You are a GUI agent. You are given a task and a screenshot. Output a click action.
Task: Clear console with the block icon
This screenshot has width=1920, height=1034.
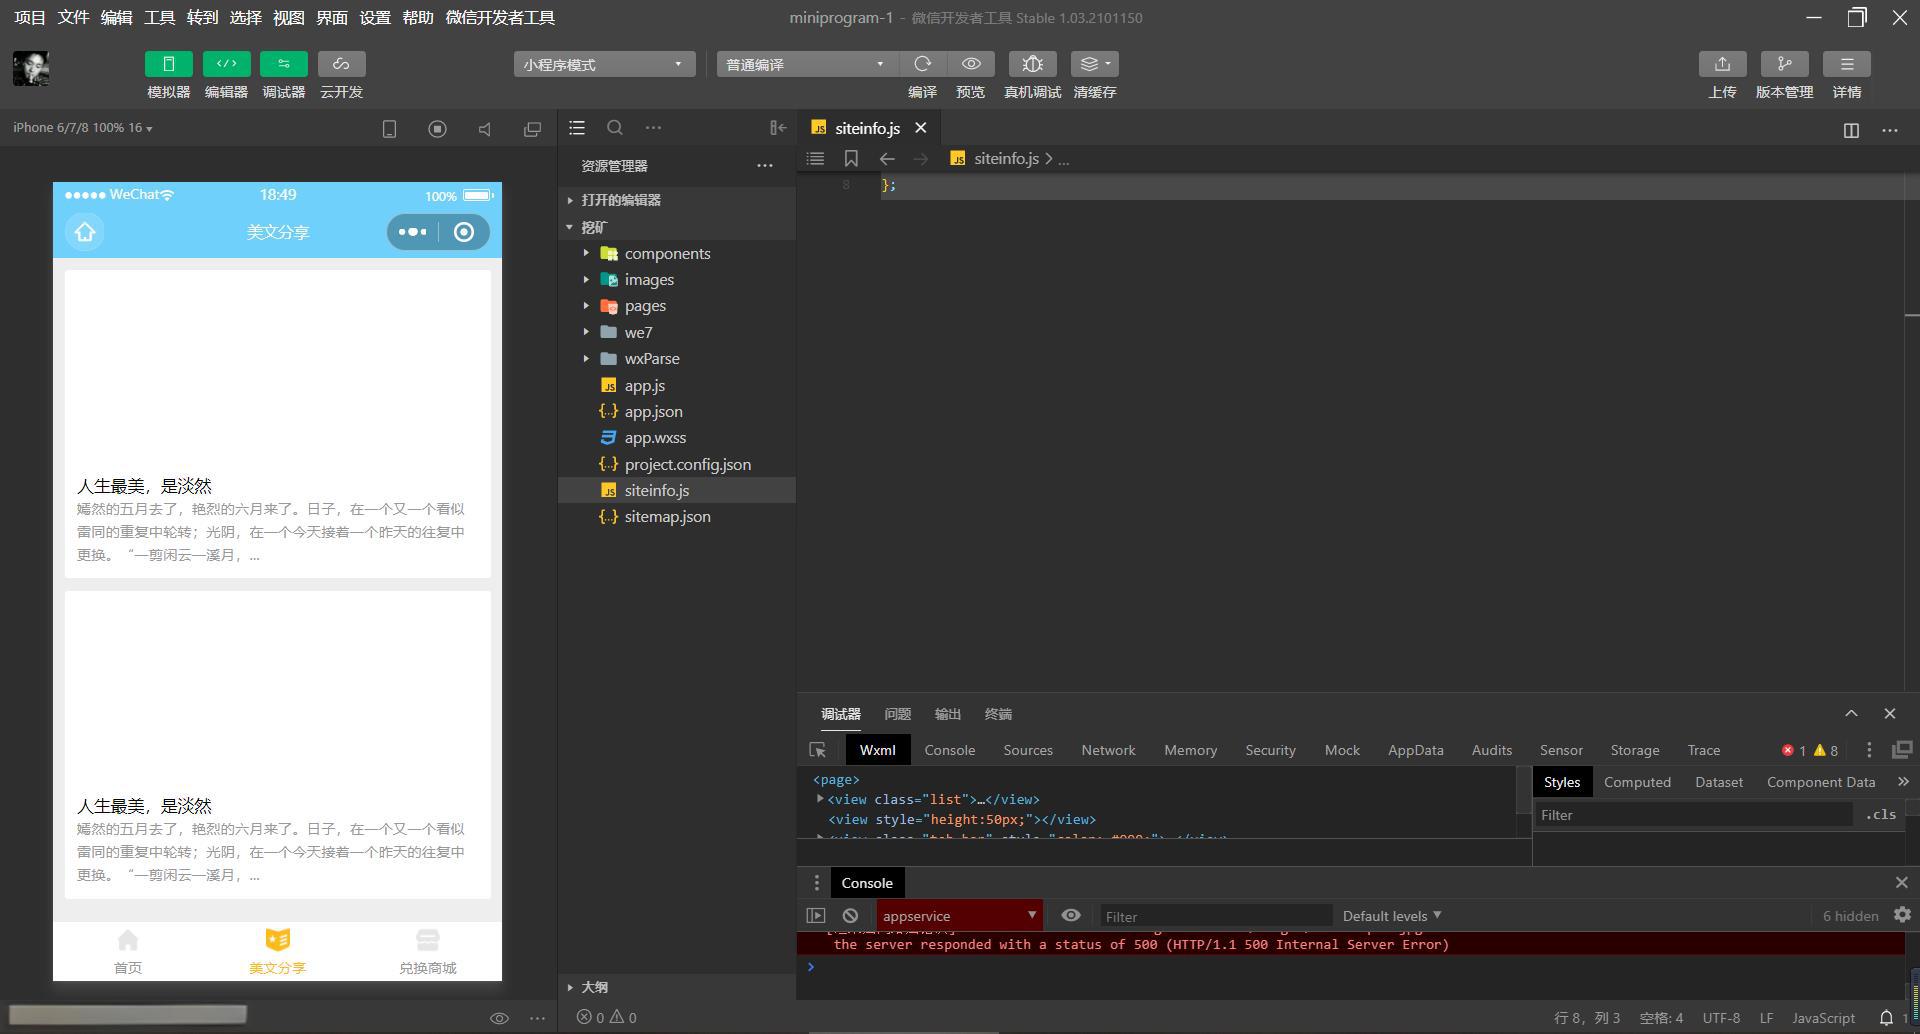(850, 915)
